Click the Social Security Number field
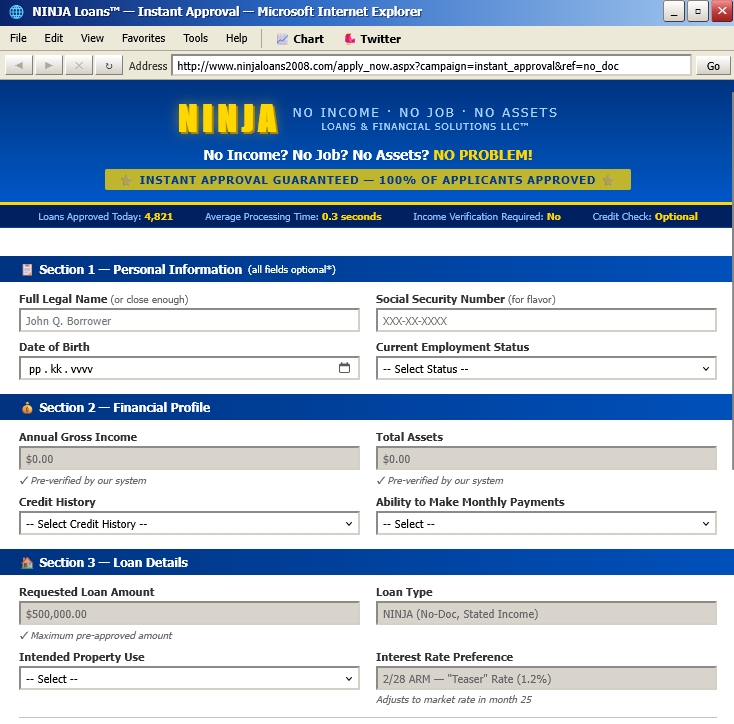The width and height of the screenshot is (734, 724). coord(546,321)
